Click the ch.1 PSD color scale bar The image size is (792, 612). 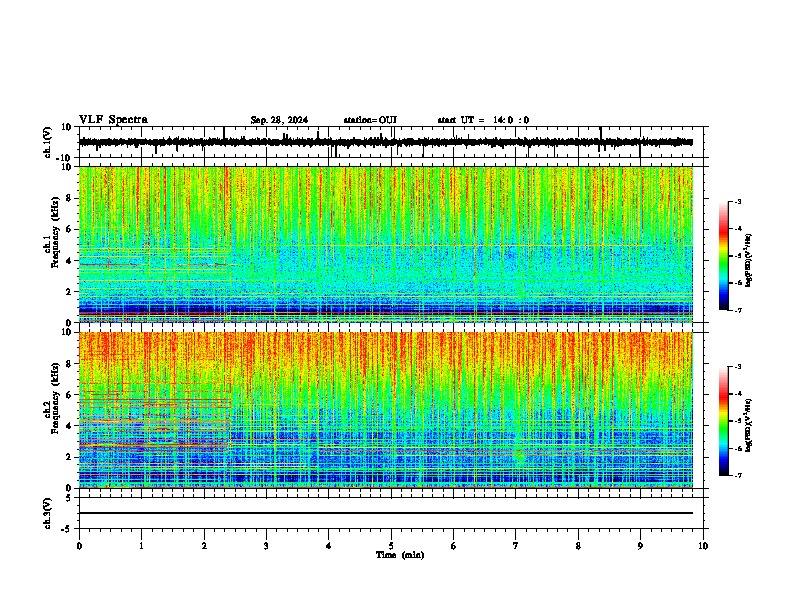click(x=724, y=256)
